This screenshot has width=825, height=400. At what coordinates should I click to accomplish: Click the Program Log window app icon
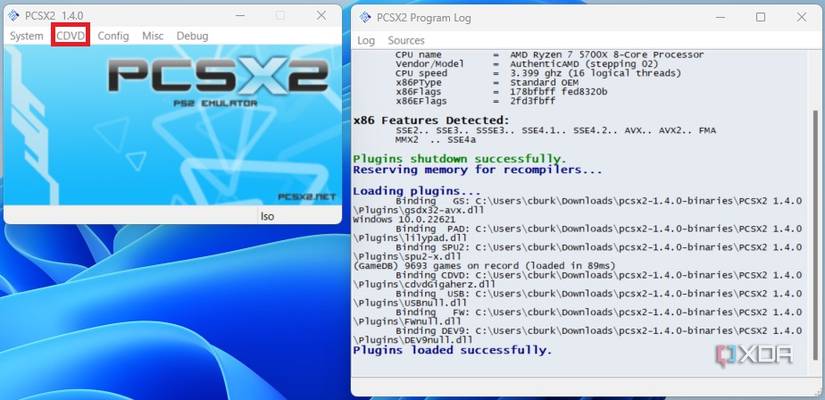(365, 18)
